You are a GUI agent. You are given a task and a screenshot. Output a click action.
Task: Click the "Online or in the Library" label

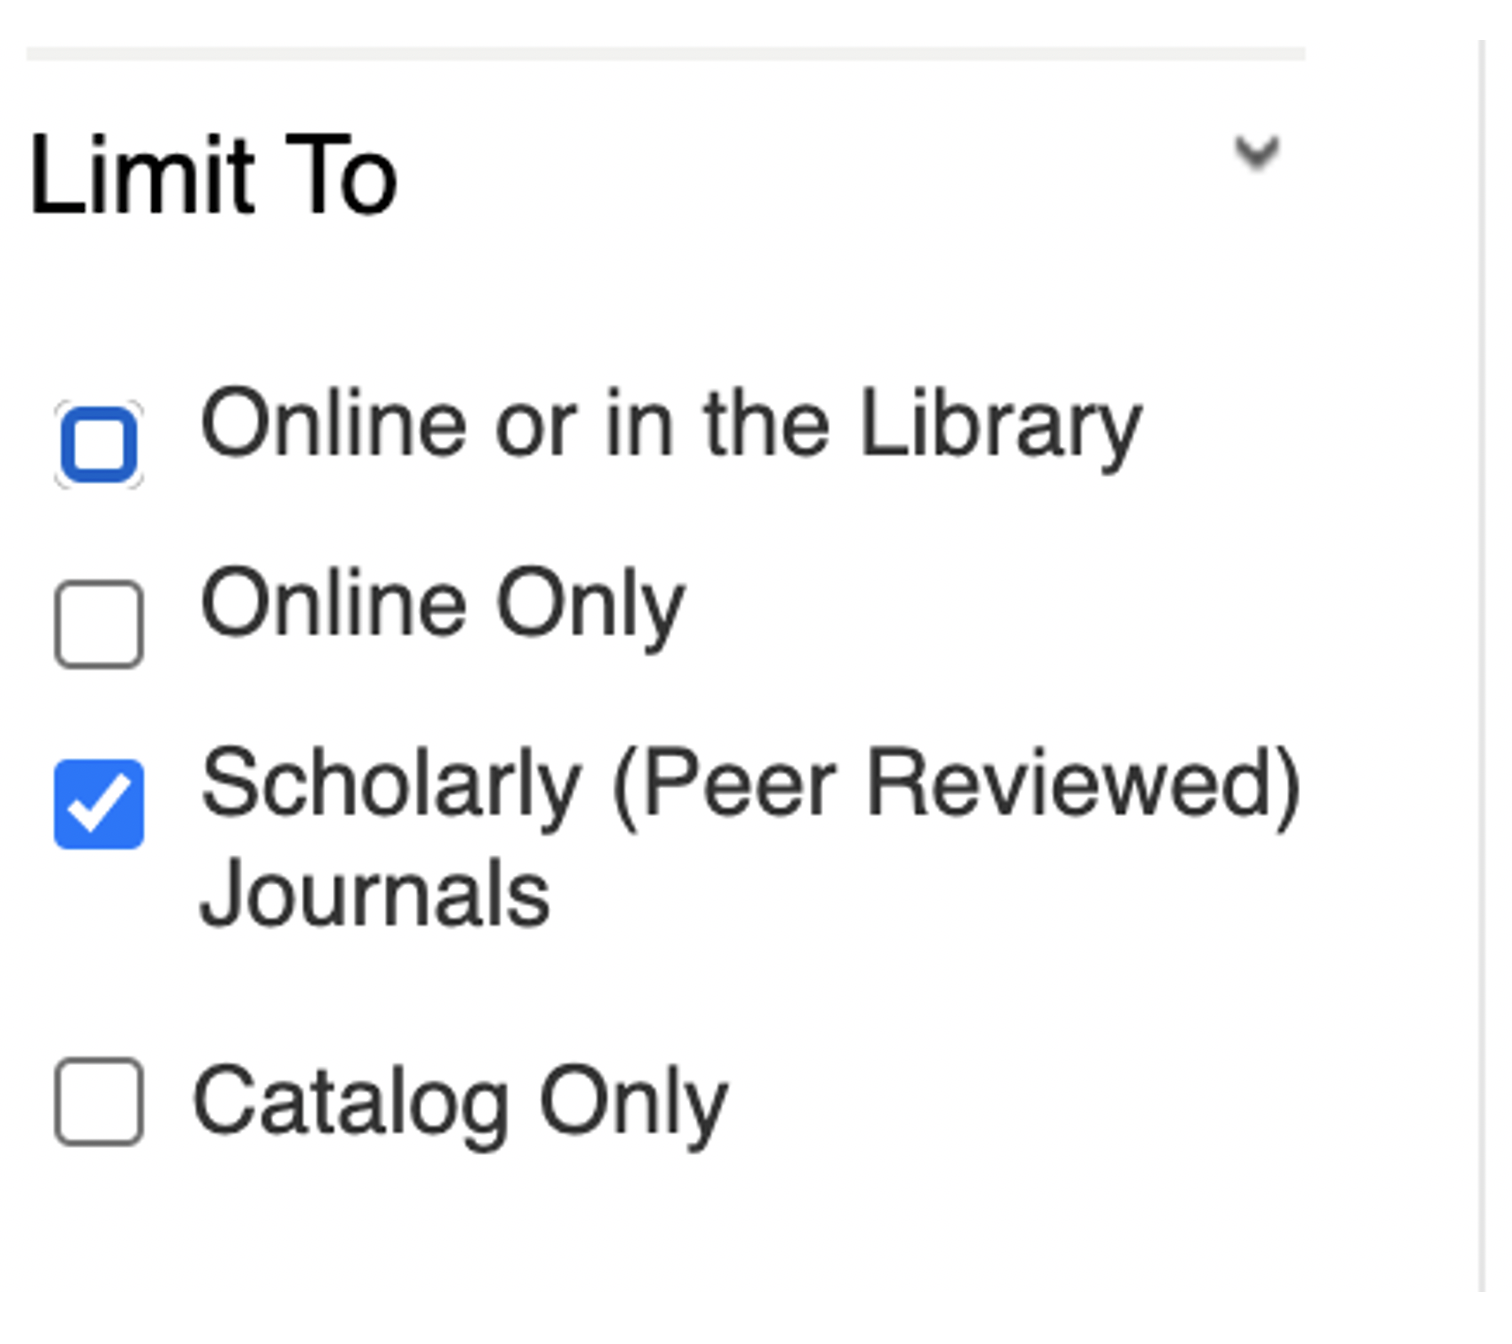point(670,426)
